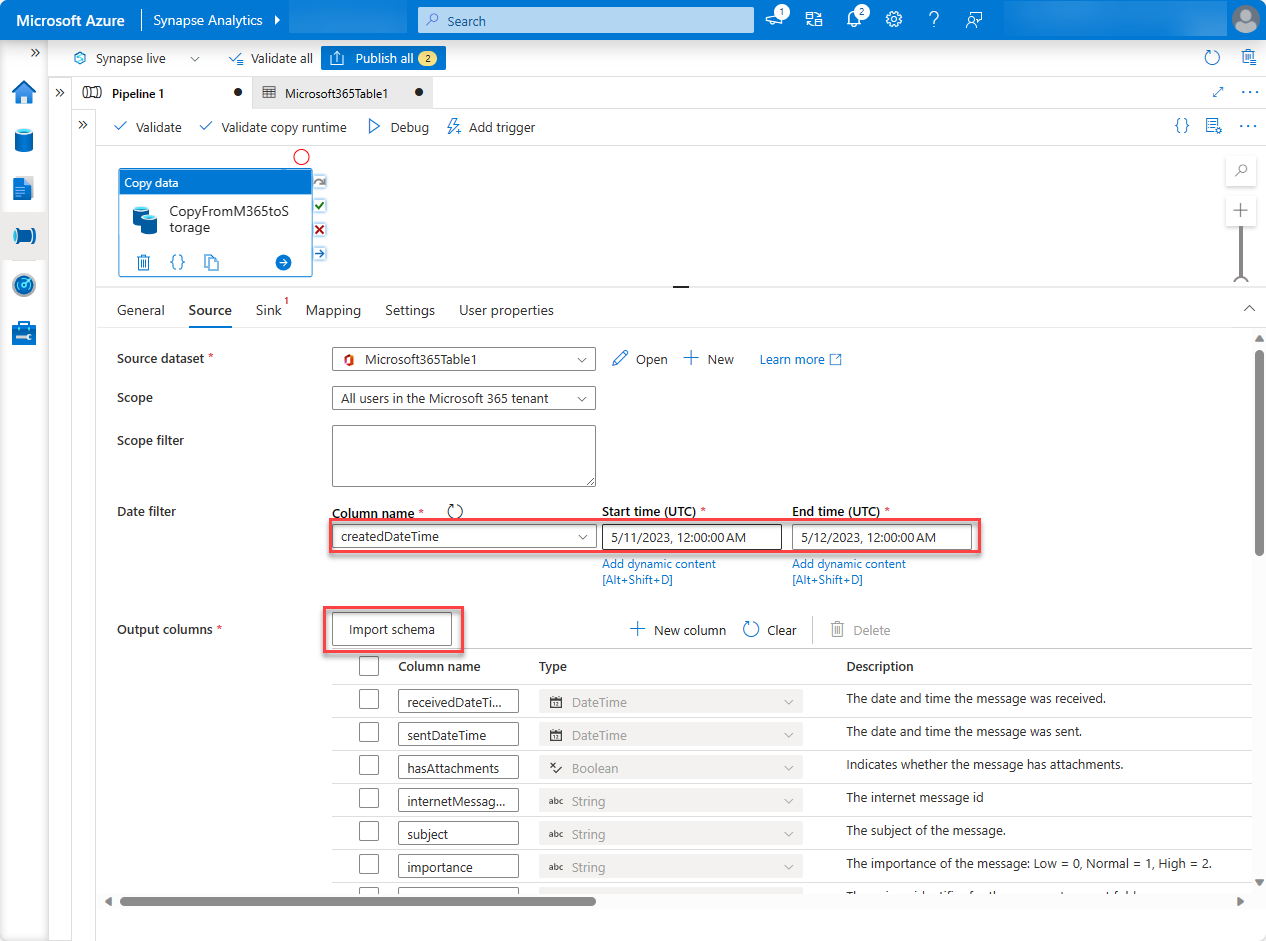Open the Azure settings gear icon
This screenshot has width=1266, height=941.
pos(893,19)
